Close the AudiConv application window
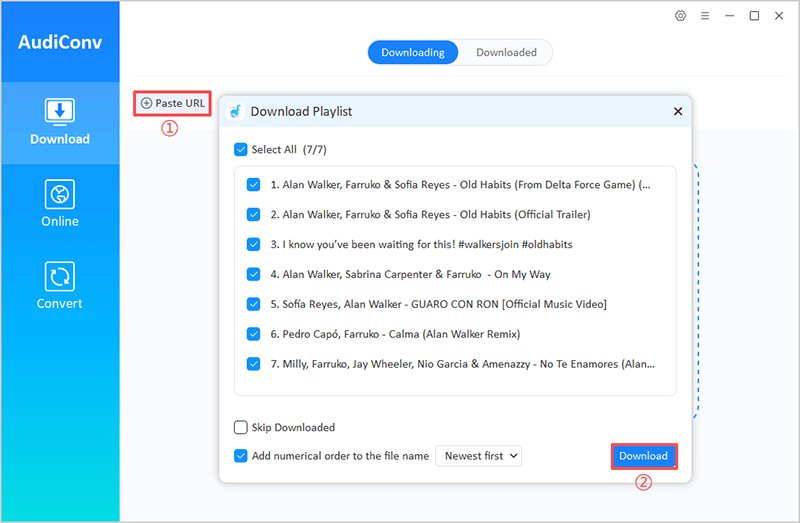The width and height of the screenshot is (800, 523). [x=779, y=16]
